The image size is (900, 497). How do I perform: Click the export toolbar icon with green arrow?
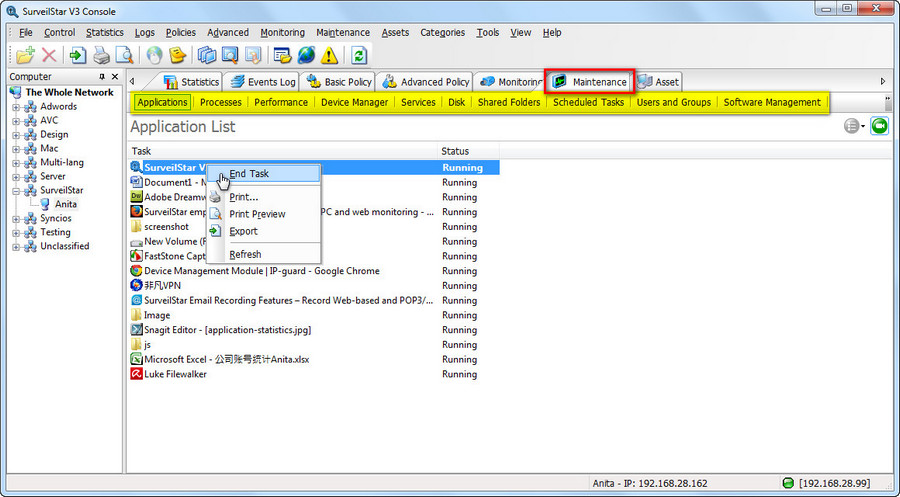77,55
